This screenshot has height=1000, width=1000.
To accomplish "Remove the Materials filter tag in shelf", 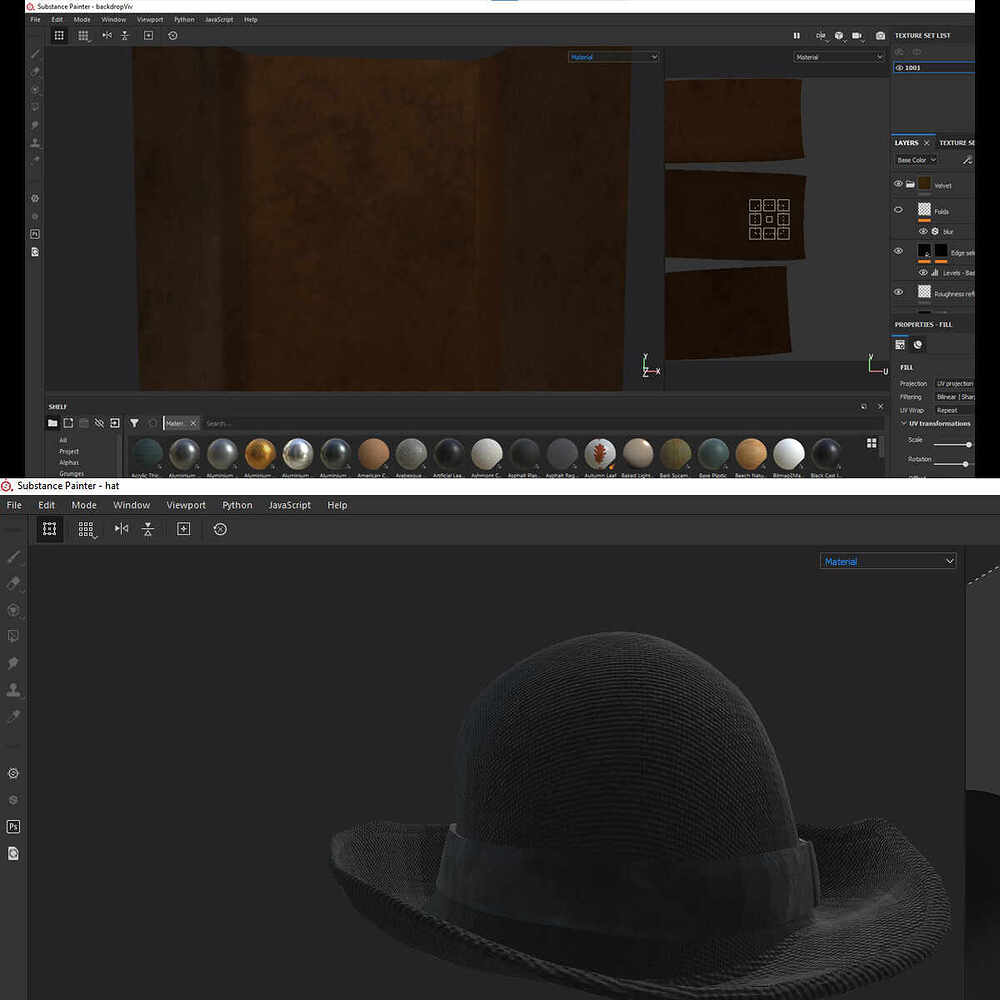I will pyautogui.click(x=193, y=423).
